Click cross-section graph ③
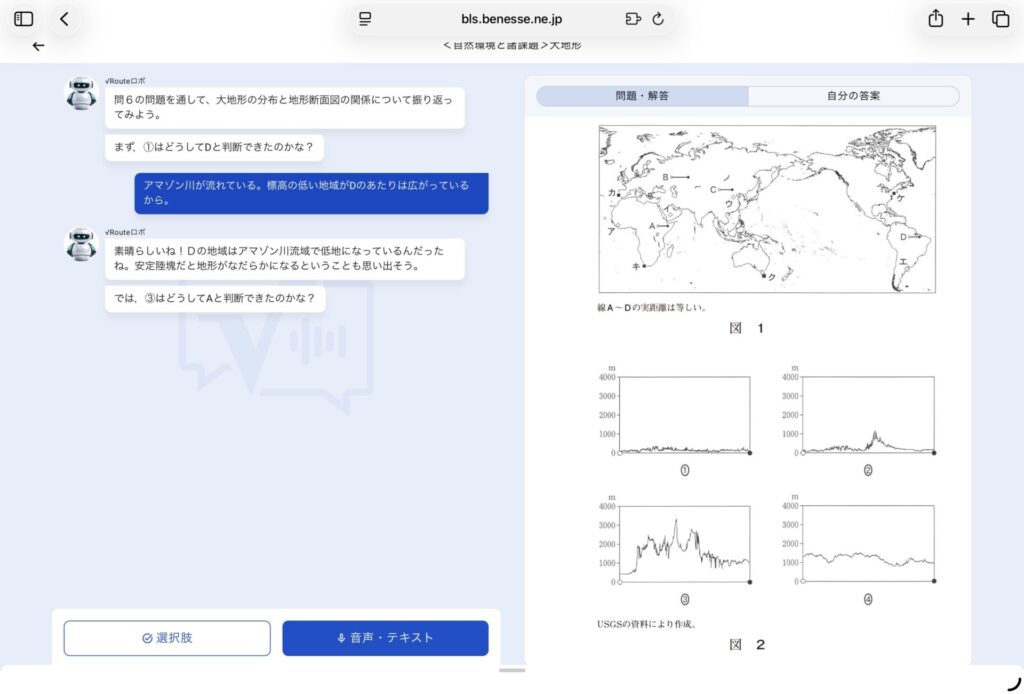 [684, 544]
